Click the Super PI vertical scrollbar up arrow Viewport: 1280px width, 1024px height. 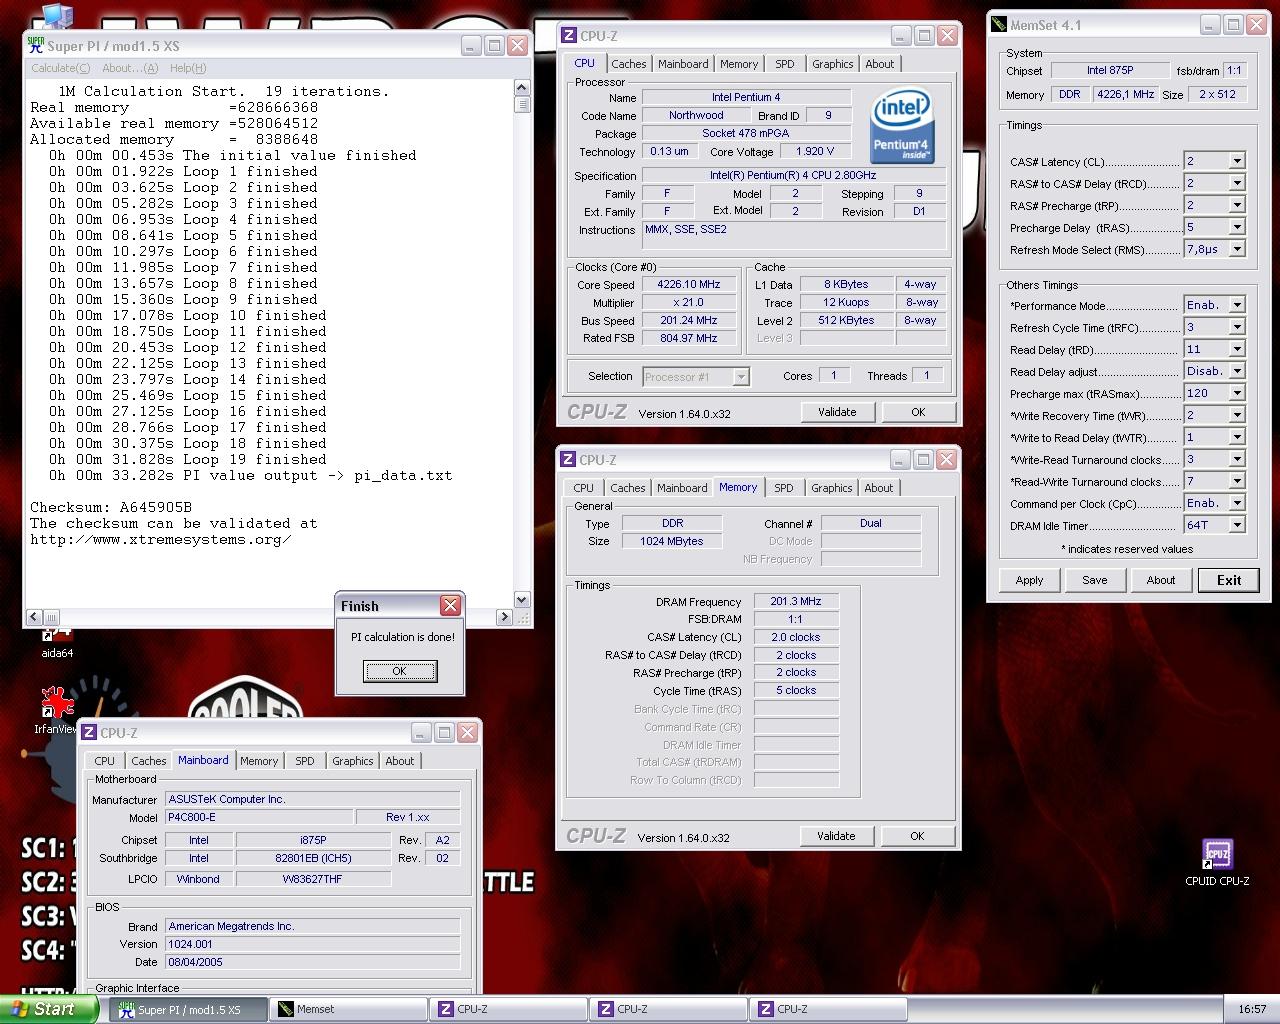522,89
